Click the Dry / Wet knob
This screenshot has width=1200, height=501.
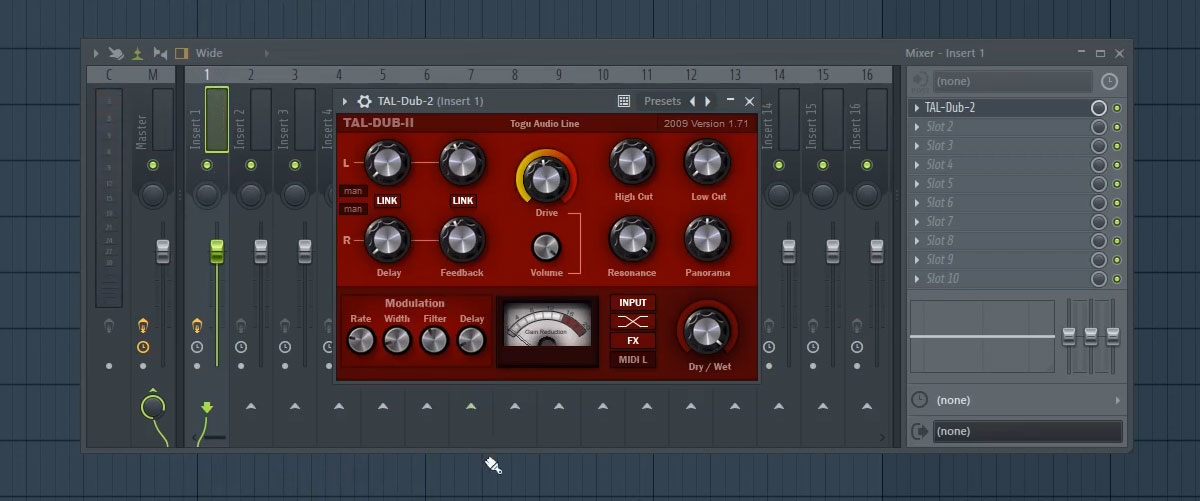(707, 332)
